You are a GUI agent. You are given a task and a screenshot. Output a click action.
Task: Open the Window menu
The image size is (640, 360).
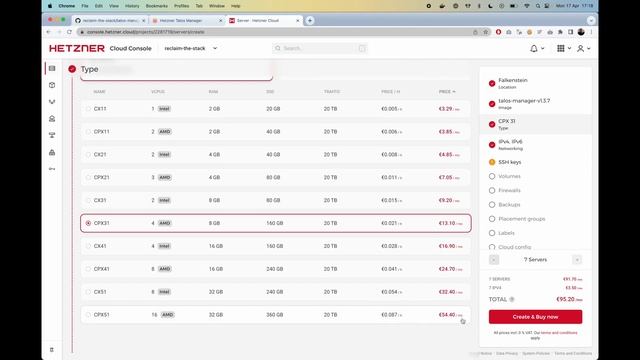217,6
